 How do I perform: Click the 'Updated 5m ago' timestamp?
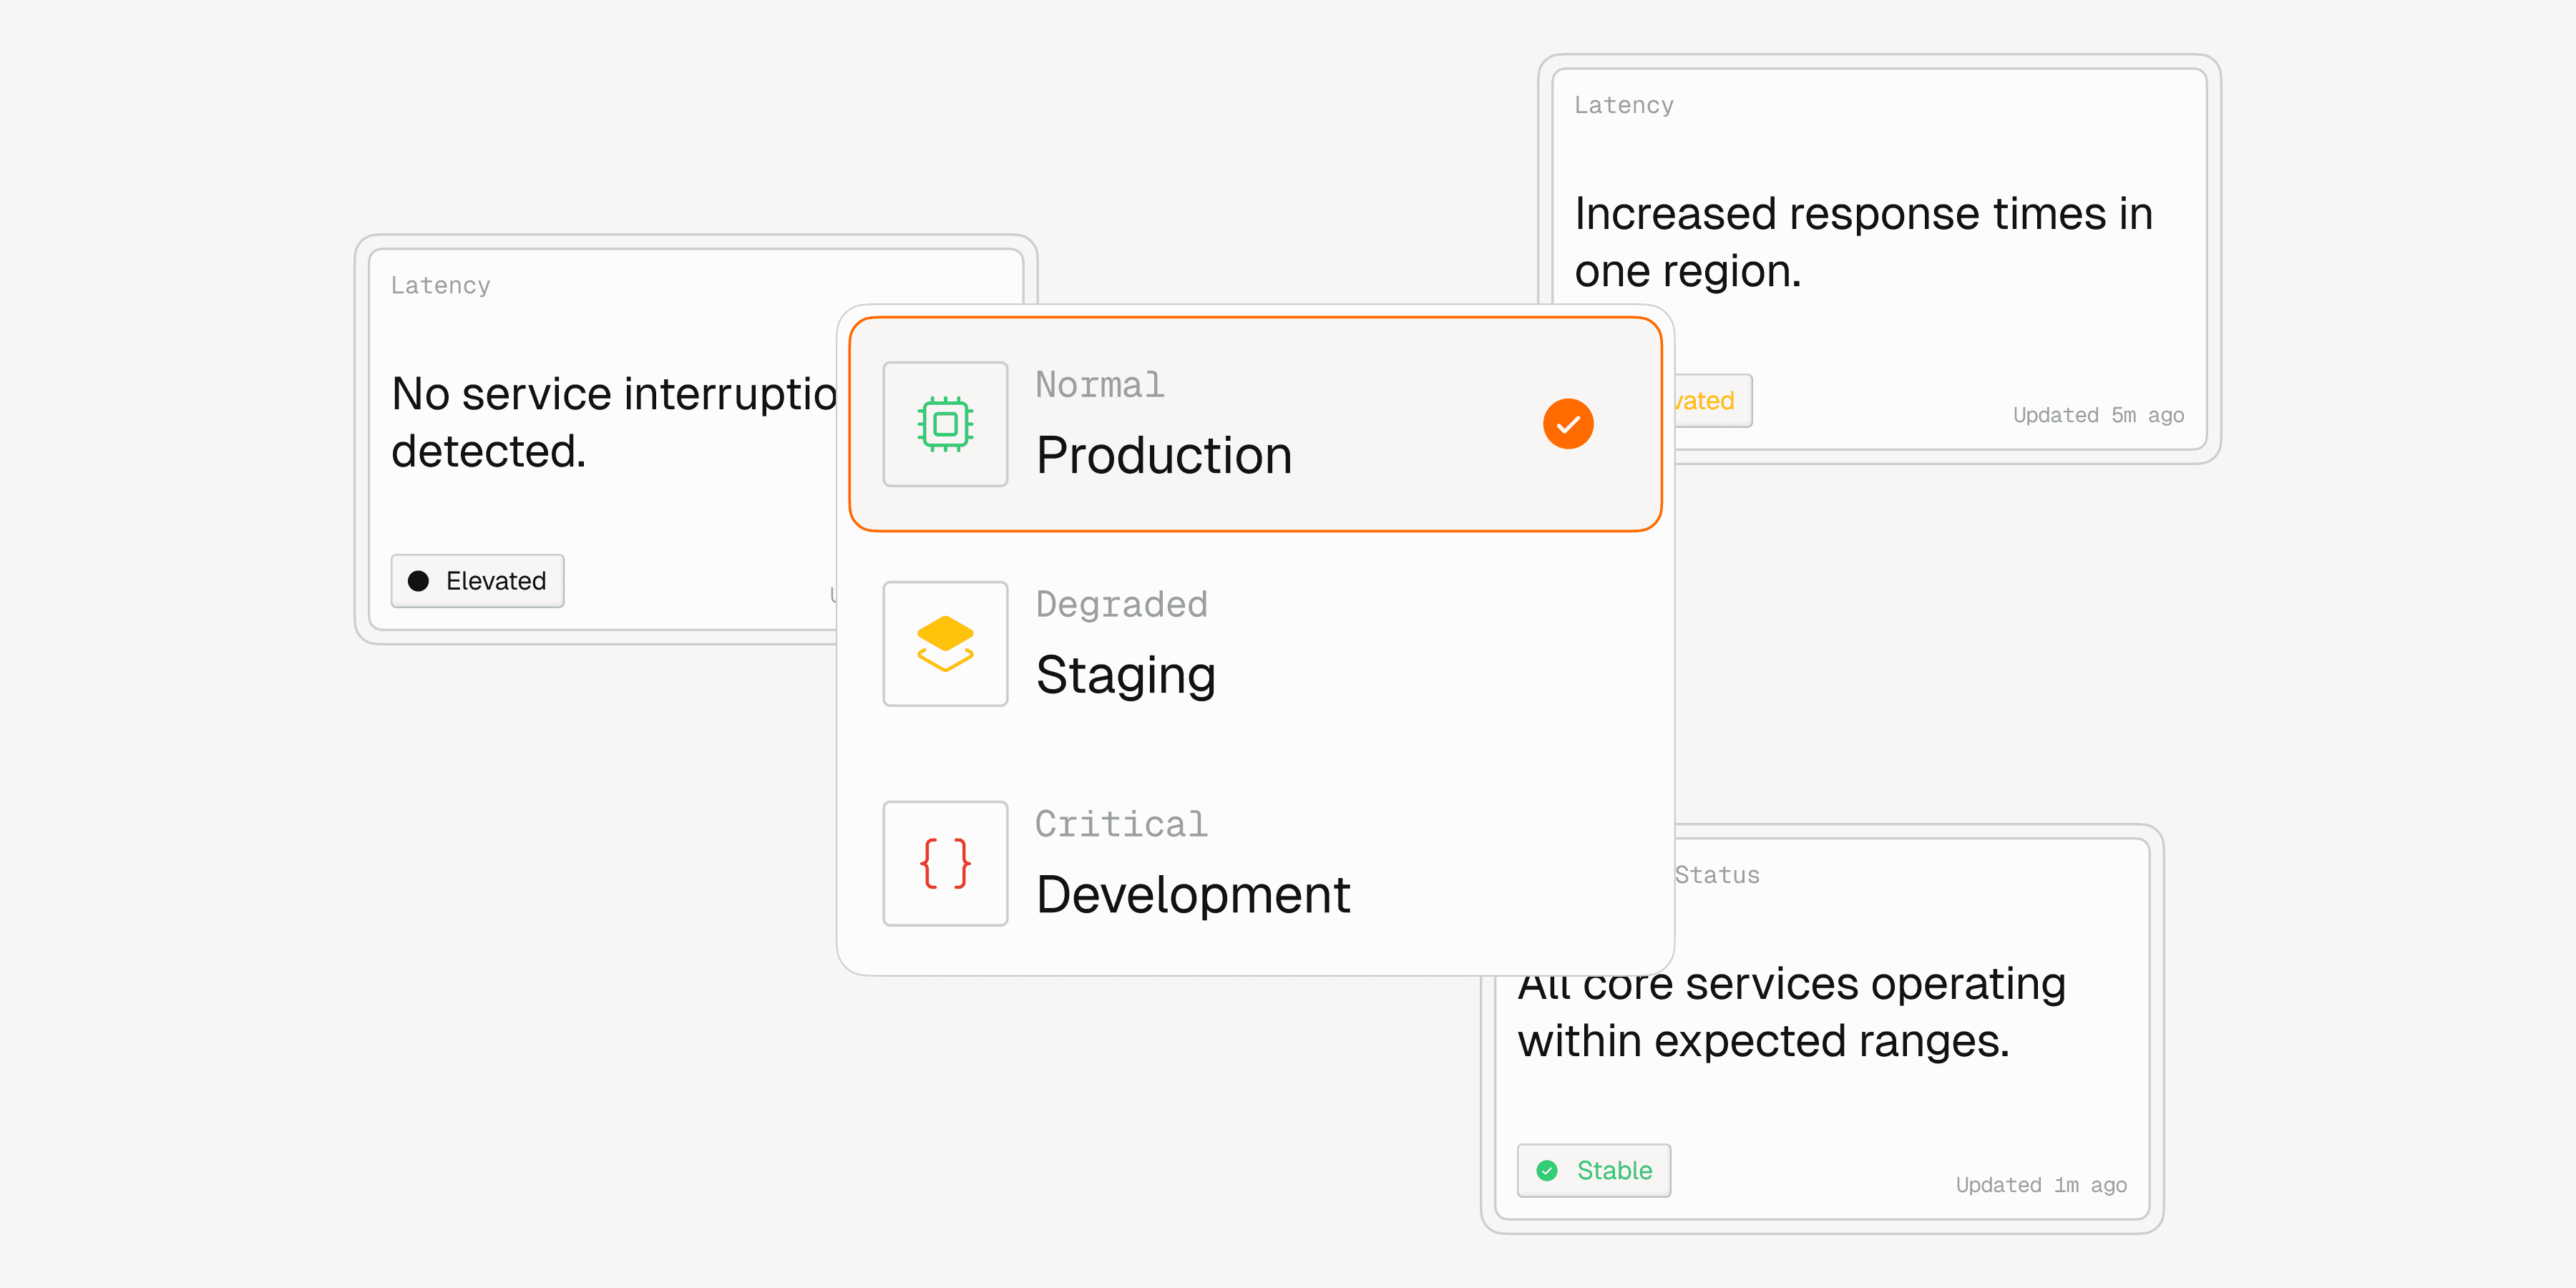pyautogui.click(x=2097, y=415)
